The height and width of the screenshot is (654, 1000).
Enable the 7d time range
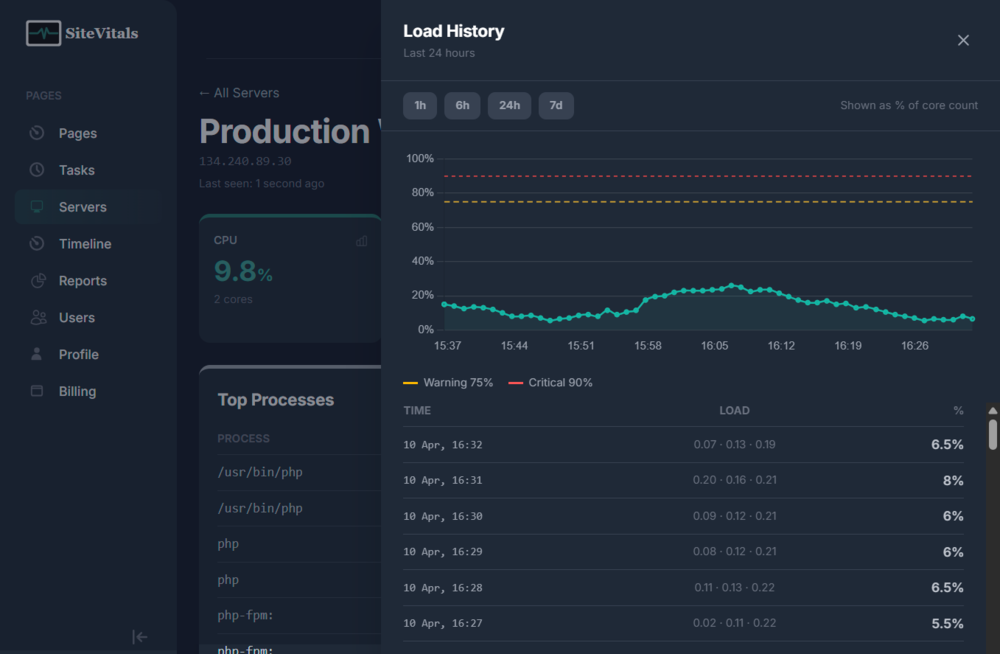[556, 104]
